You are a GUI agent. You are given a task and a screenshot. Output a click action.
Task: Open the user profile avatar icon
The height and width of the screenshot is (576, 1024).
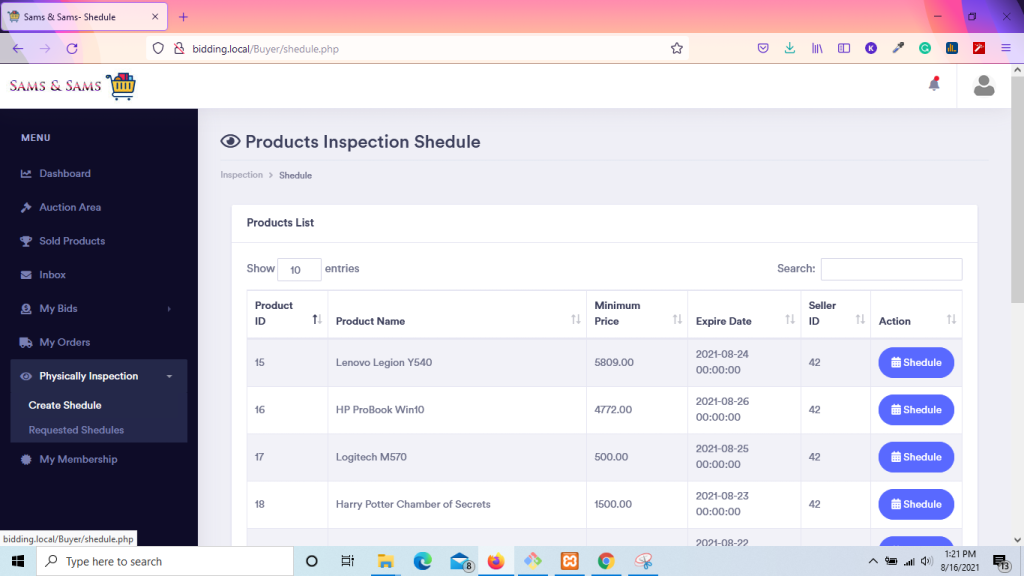(983, 86)
